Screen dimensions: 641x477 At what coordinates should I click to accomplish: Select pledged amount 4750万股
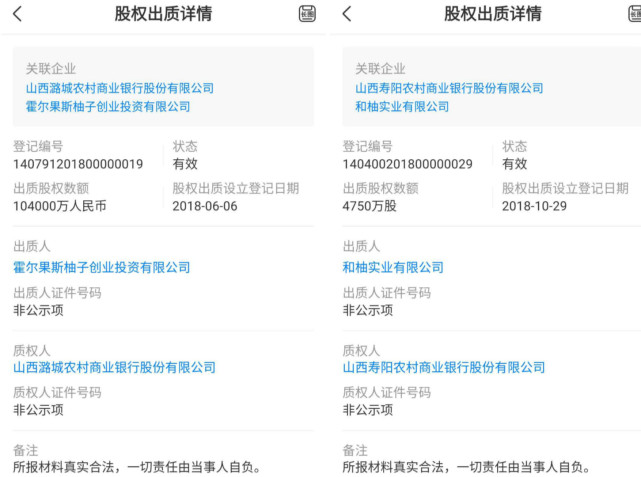pyautogui.click(x=370, y=206)
